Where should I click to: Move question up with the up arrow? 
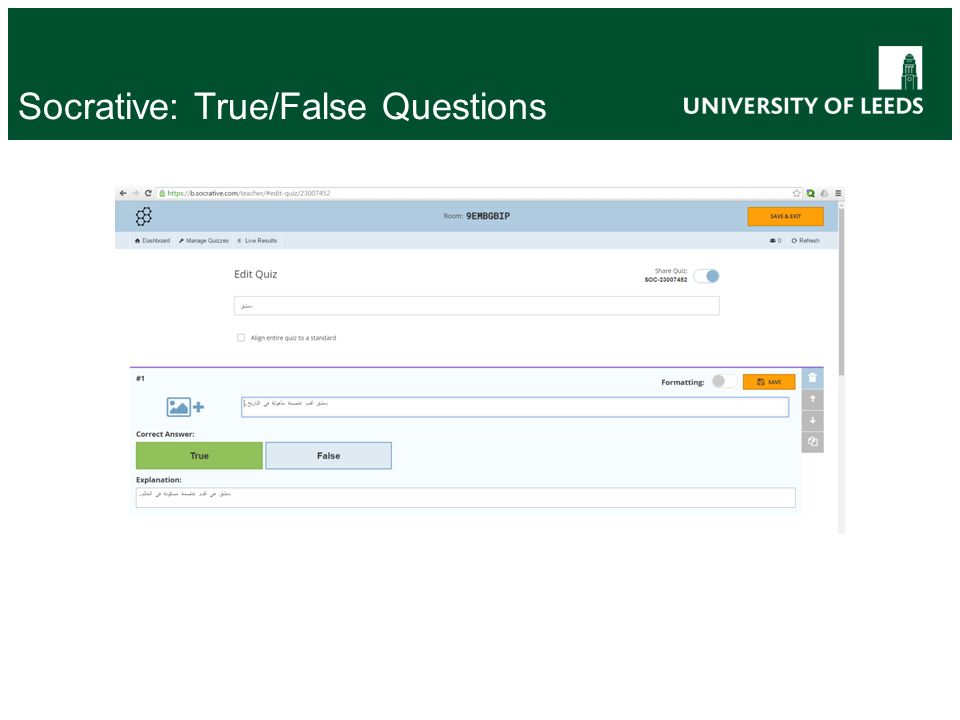[812, 399]
